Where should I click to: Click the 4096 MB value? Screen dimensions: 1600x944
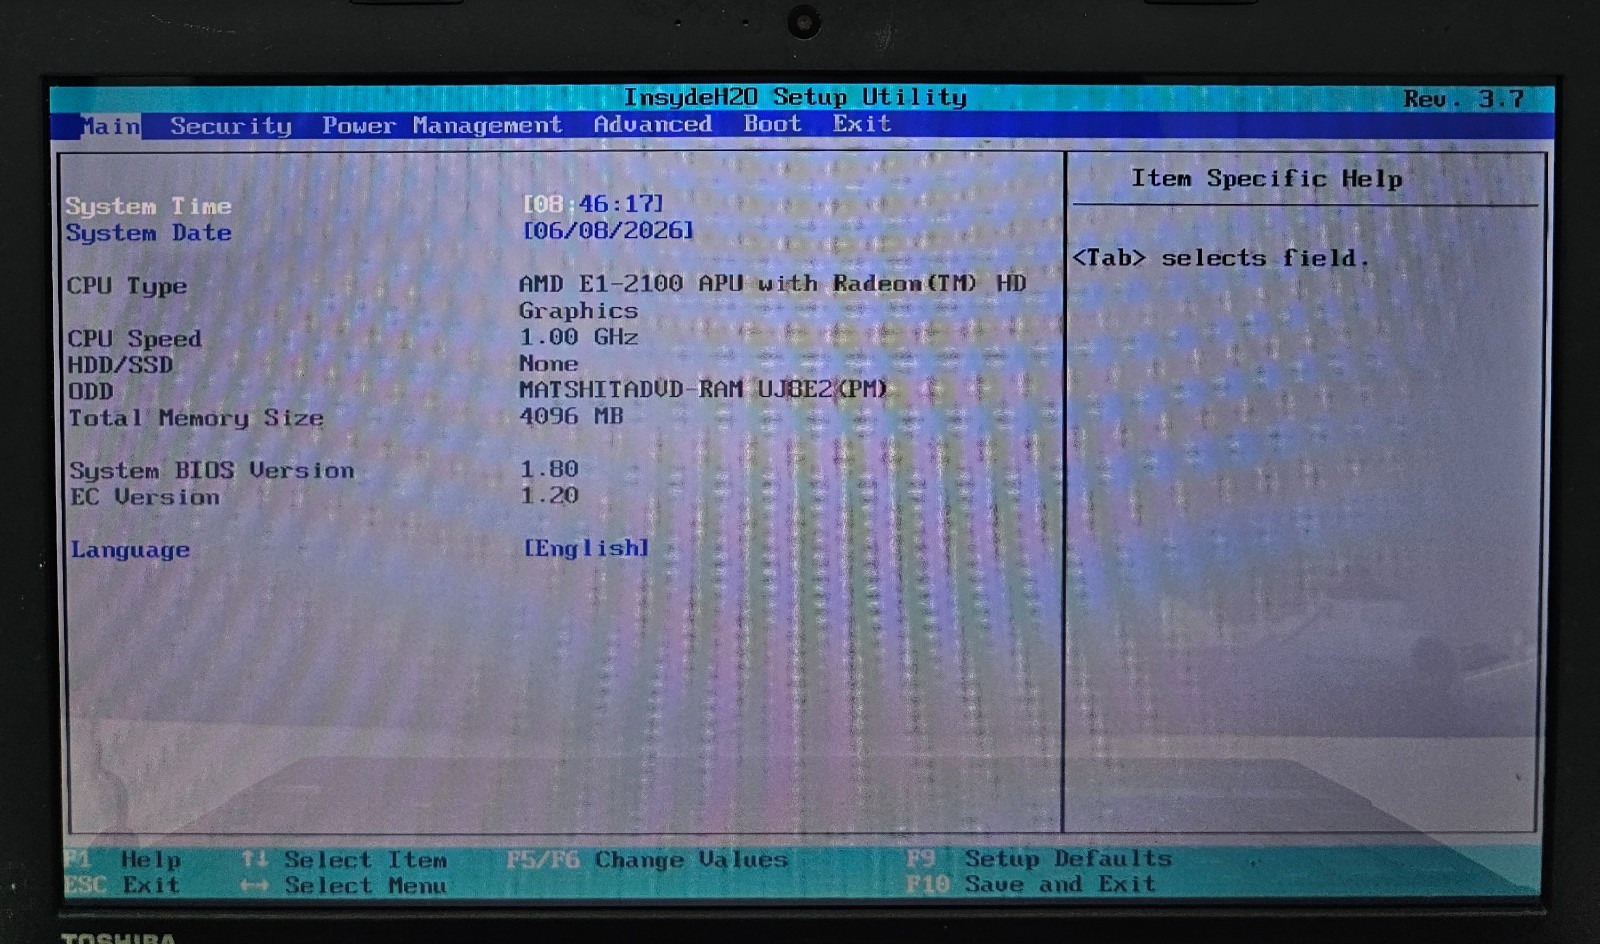[x=571, y=416]
